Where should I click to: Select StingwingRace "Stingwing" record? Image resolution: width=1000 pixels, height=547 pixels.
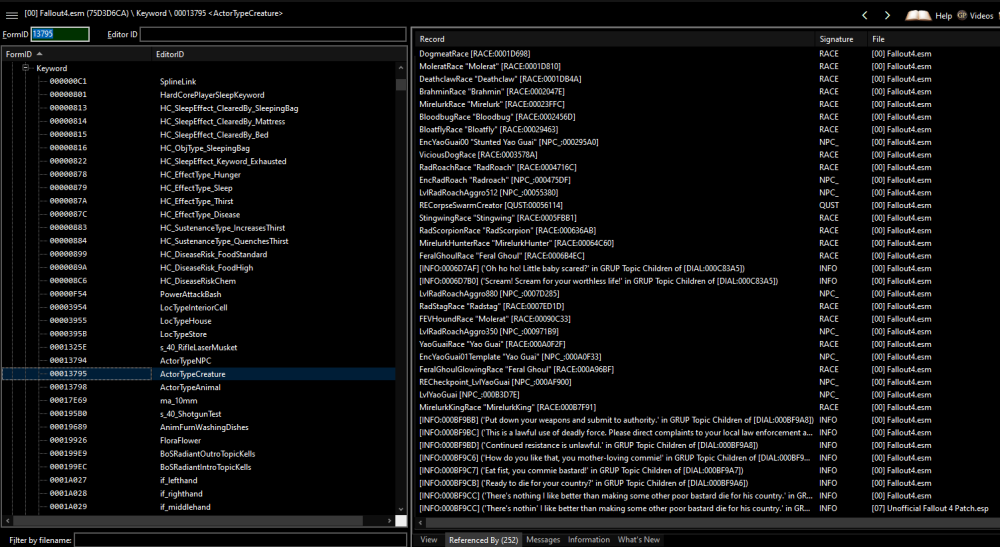[707, 218]
